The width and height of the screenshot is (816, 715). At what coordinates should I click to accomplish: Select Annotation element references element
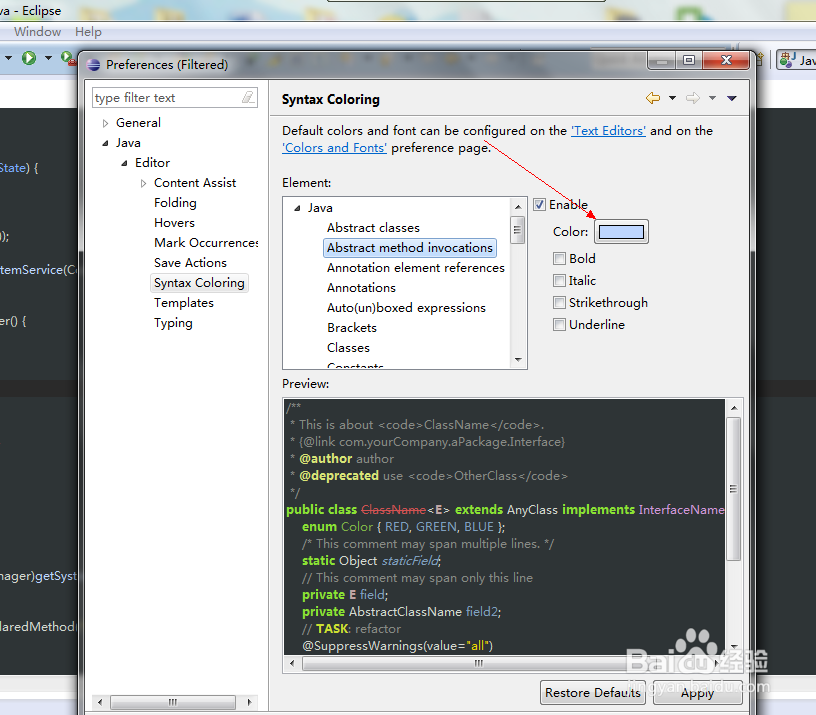416,268
